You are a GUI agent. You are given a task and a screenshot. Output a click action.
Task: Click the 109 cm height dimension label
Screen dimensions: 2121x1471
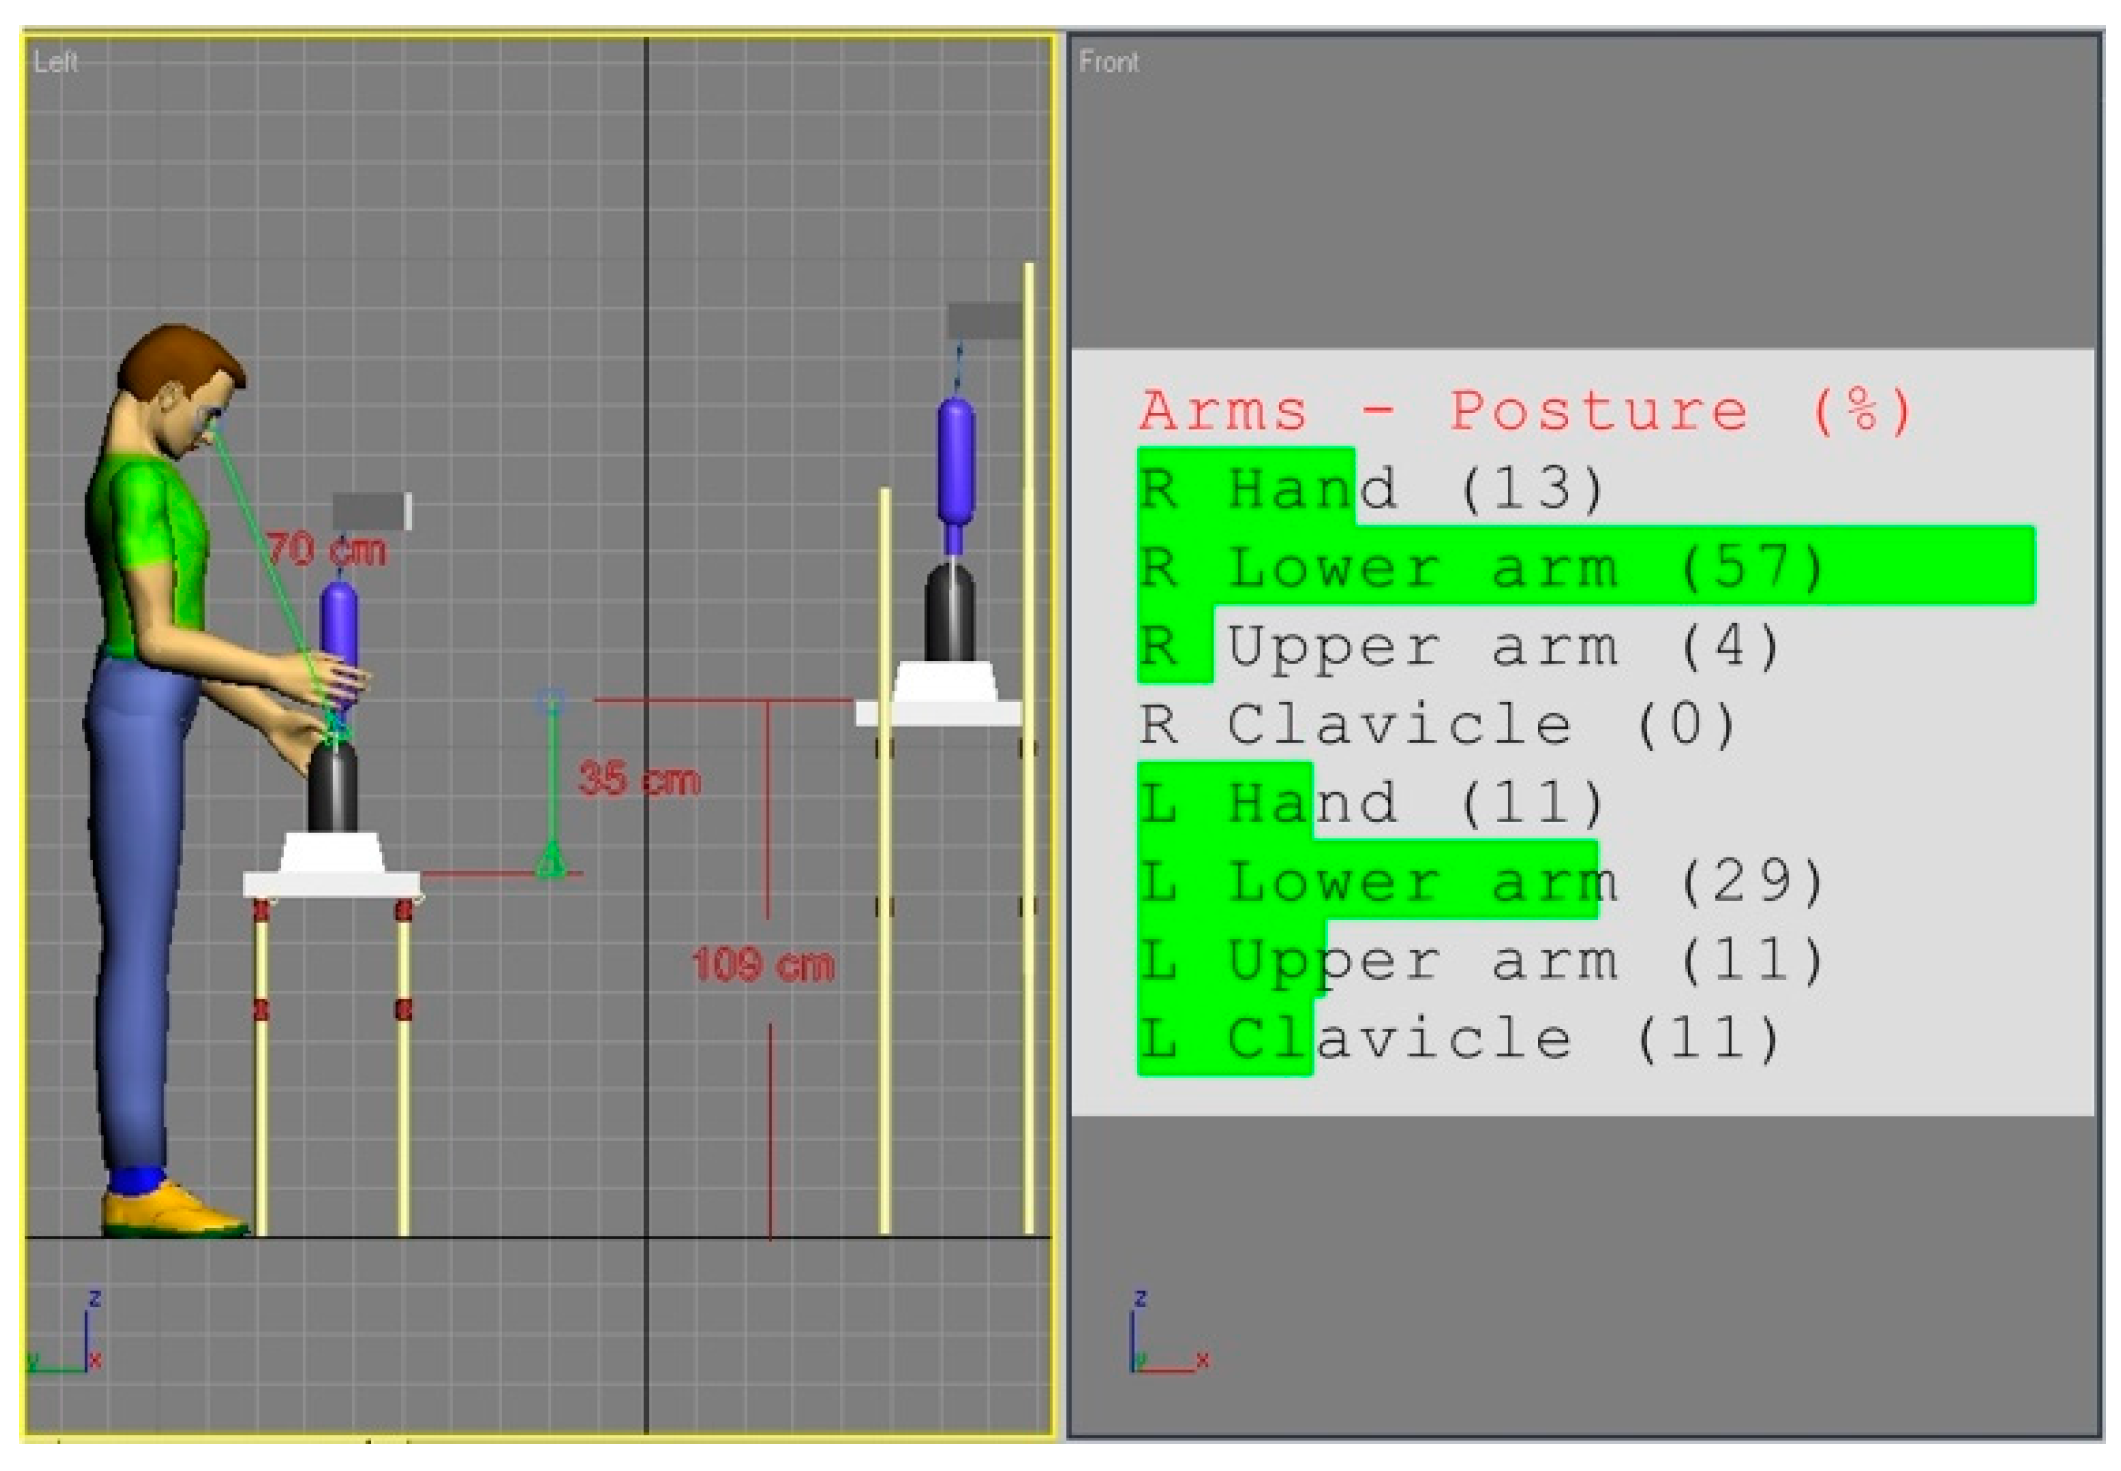click(x=762, y=965)
